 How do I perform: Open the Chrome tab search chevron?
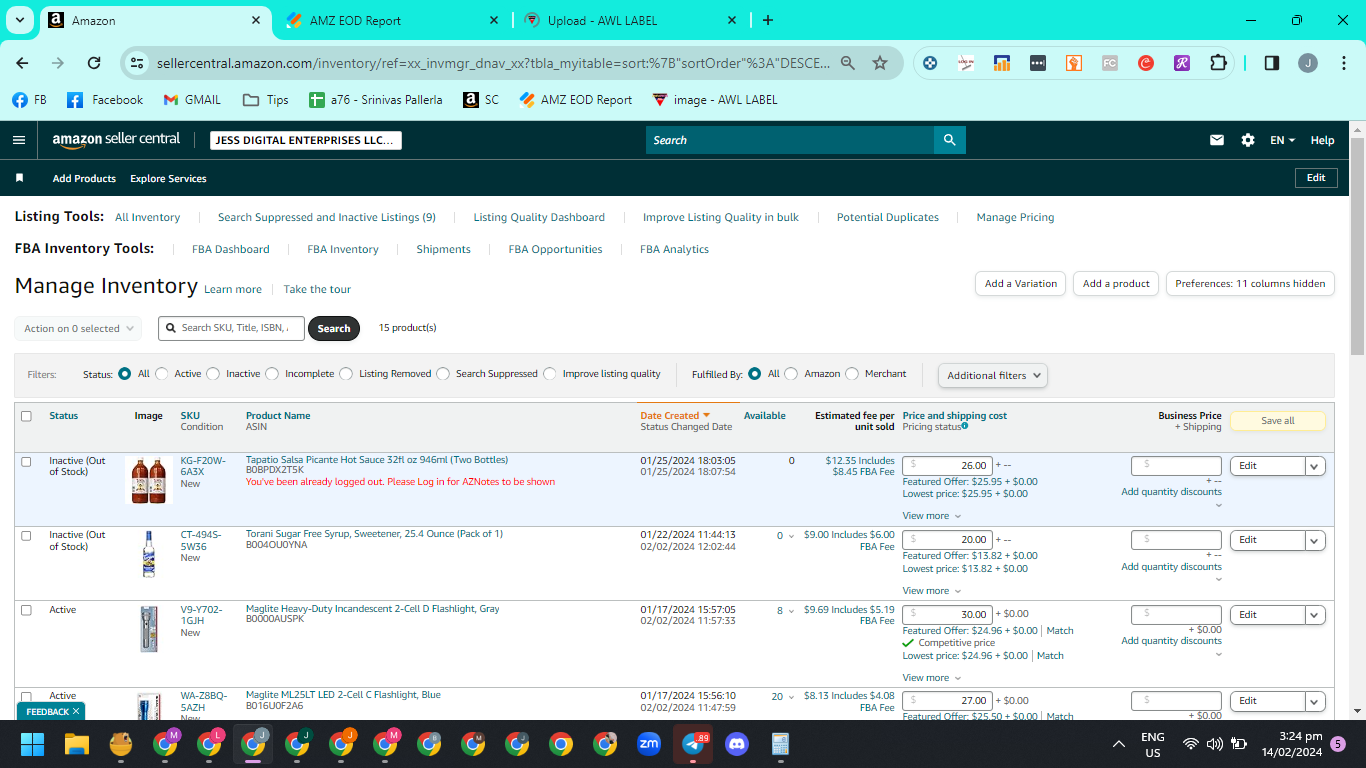click(19, 20)
